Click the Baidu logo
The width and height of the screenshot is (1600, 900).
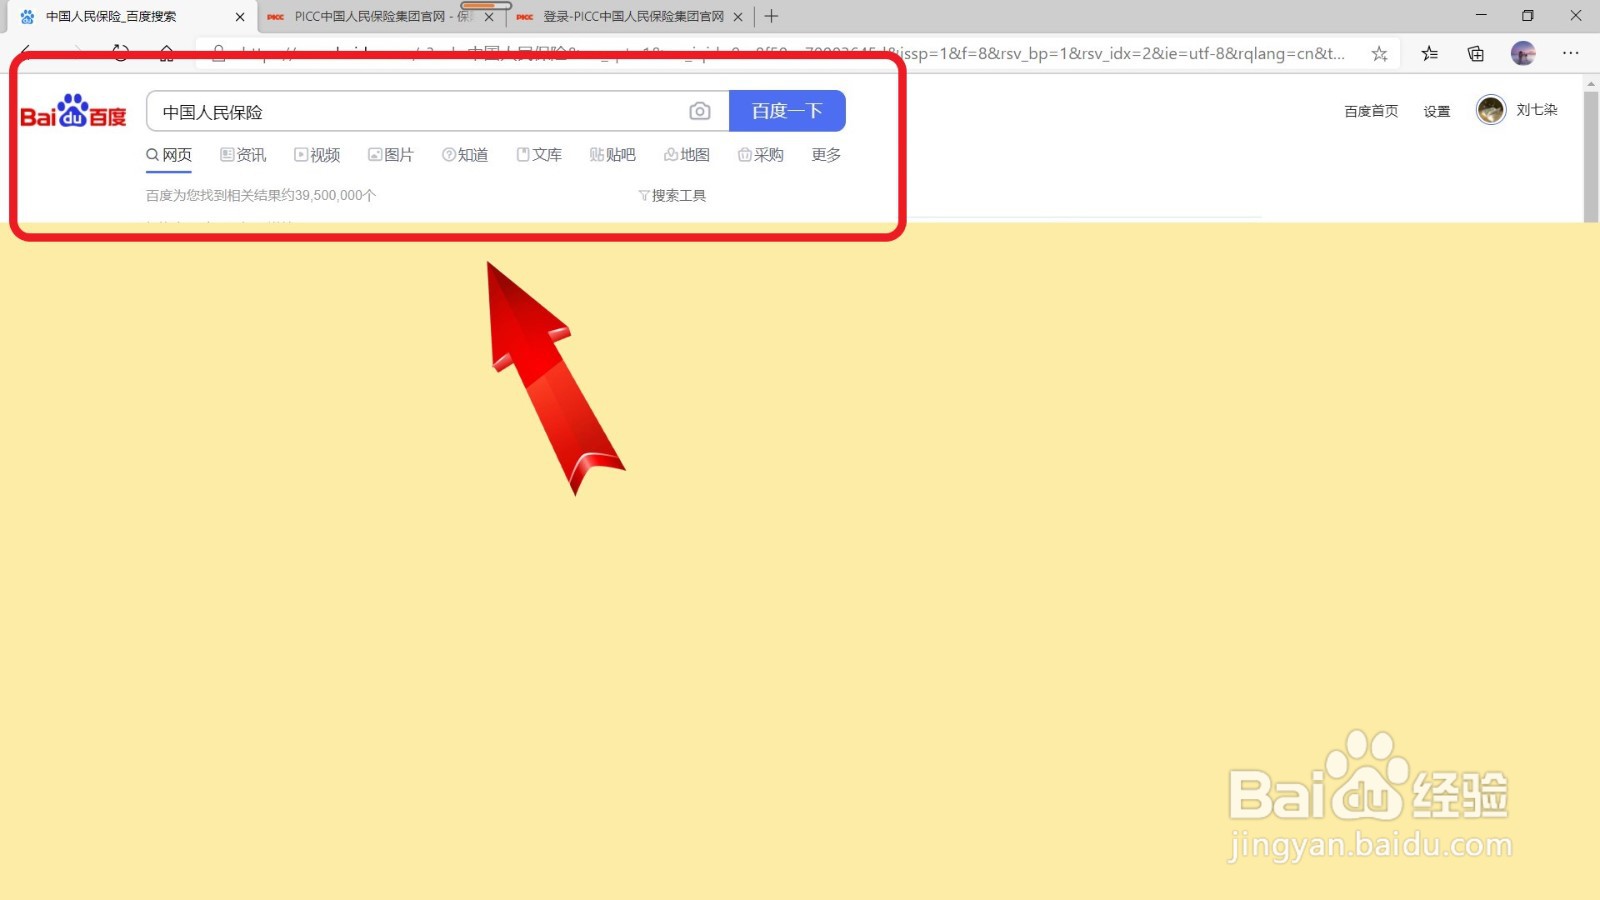coord(74,111)
